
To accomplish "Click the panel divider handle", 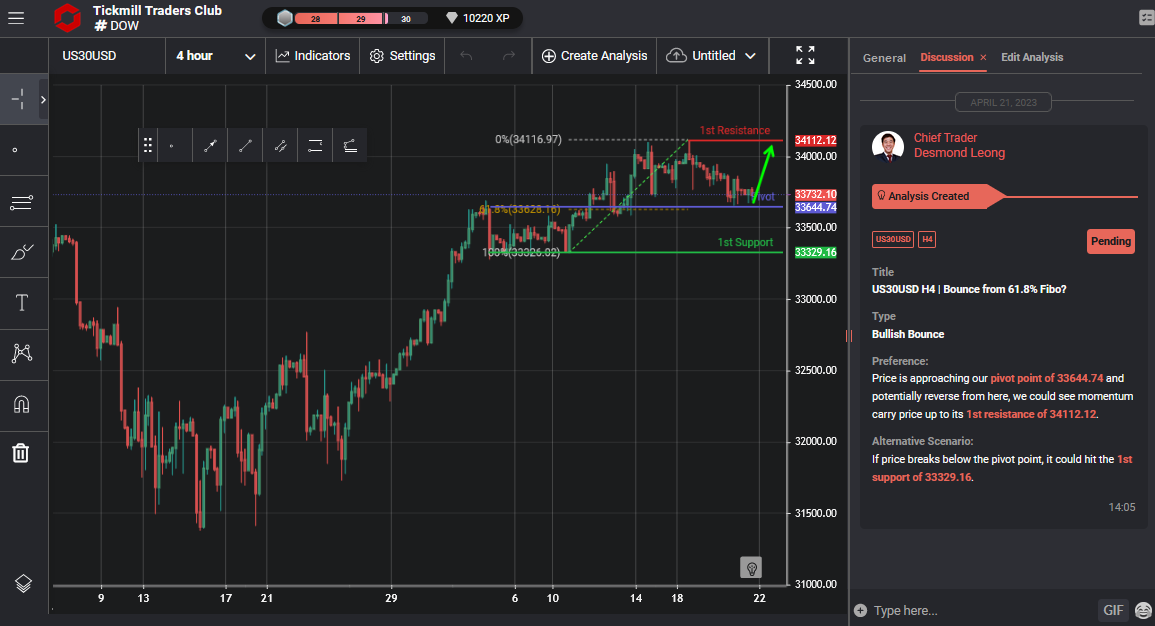I will pos(849,336).
